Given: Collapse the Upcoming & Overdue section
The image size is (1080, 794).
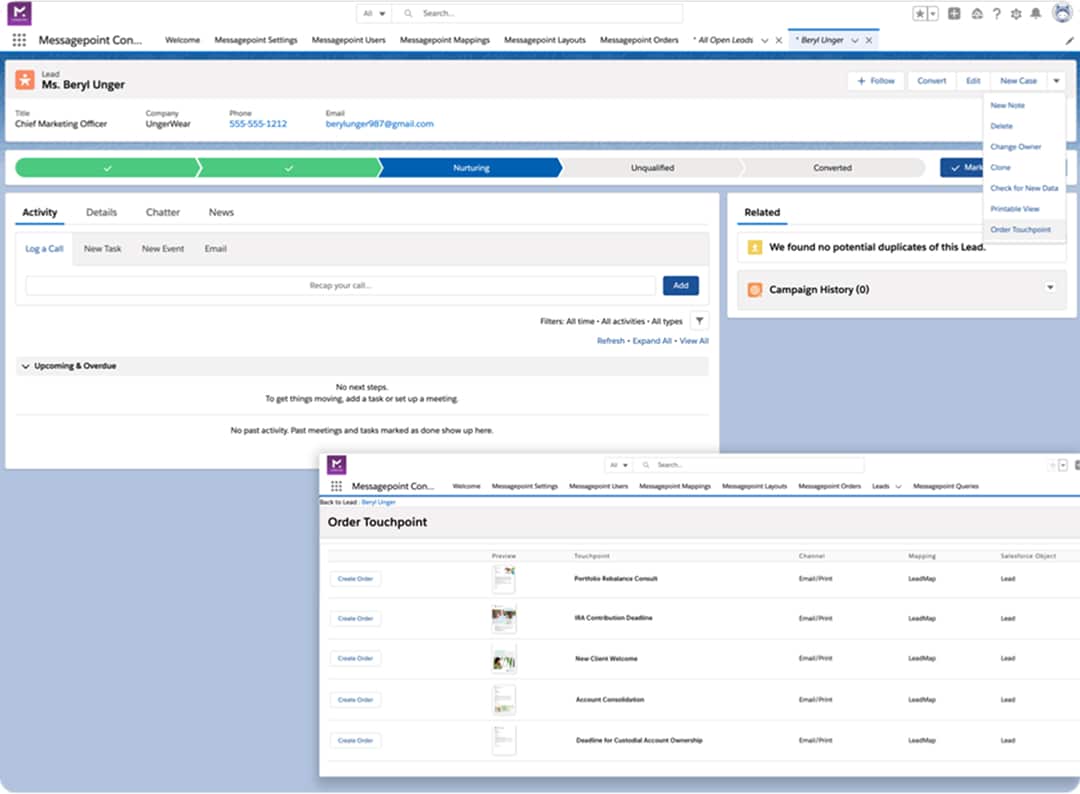Looking at the screenshot, I should point(25,366).
